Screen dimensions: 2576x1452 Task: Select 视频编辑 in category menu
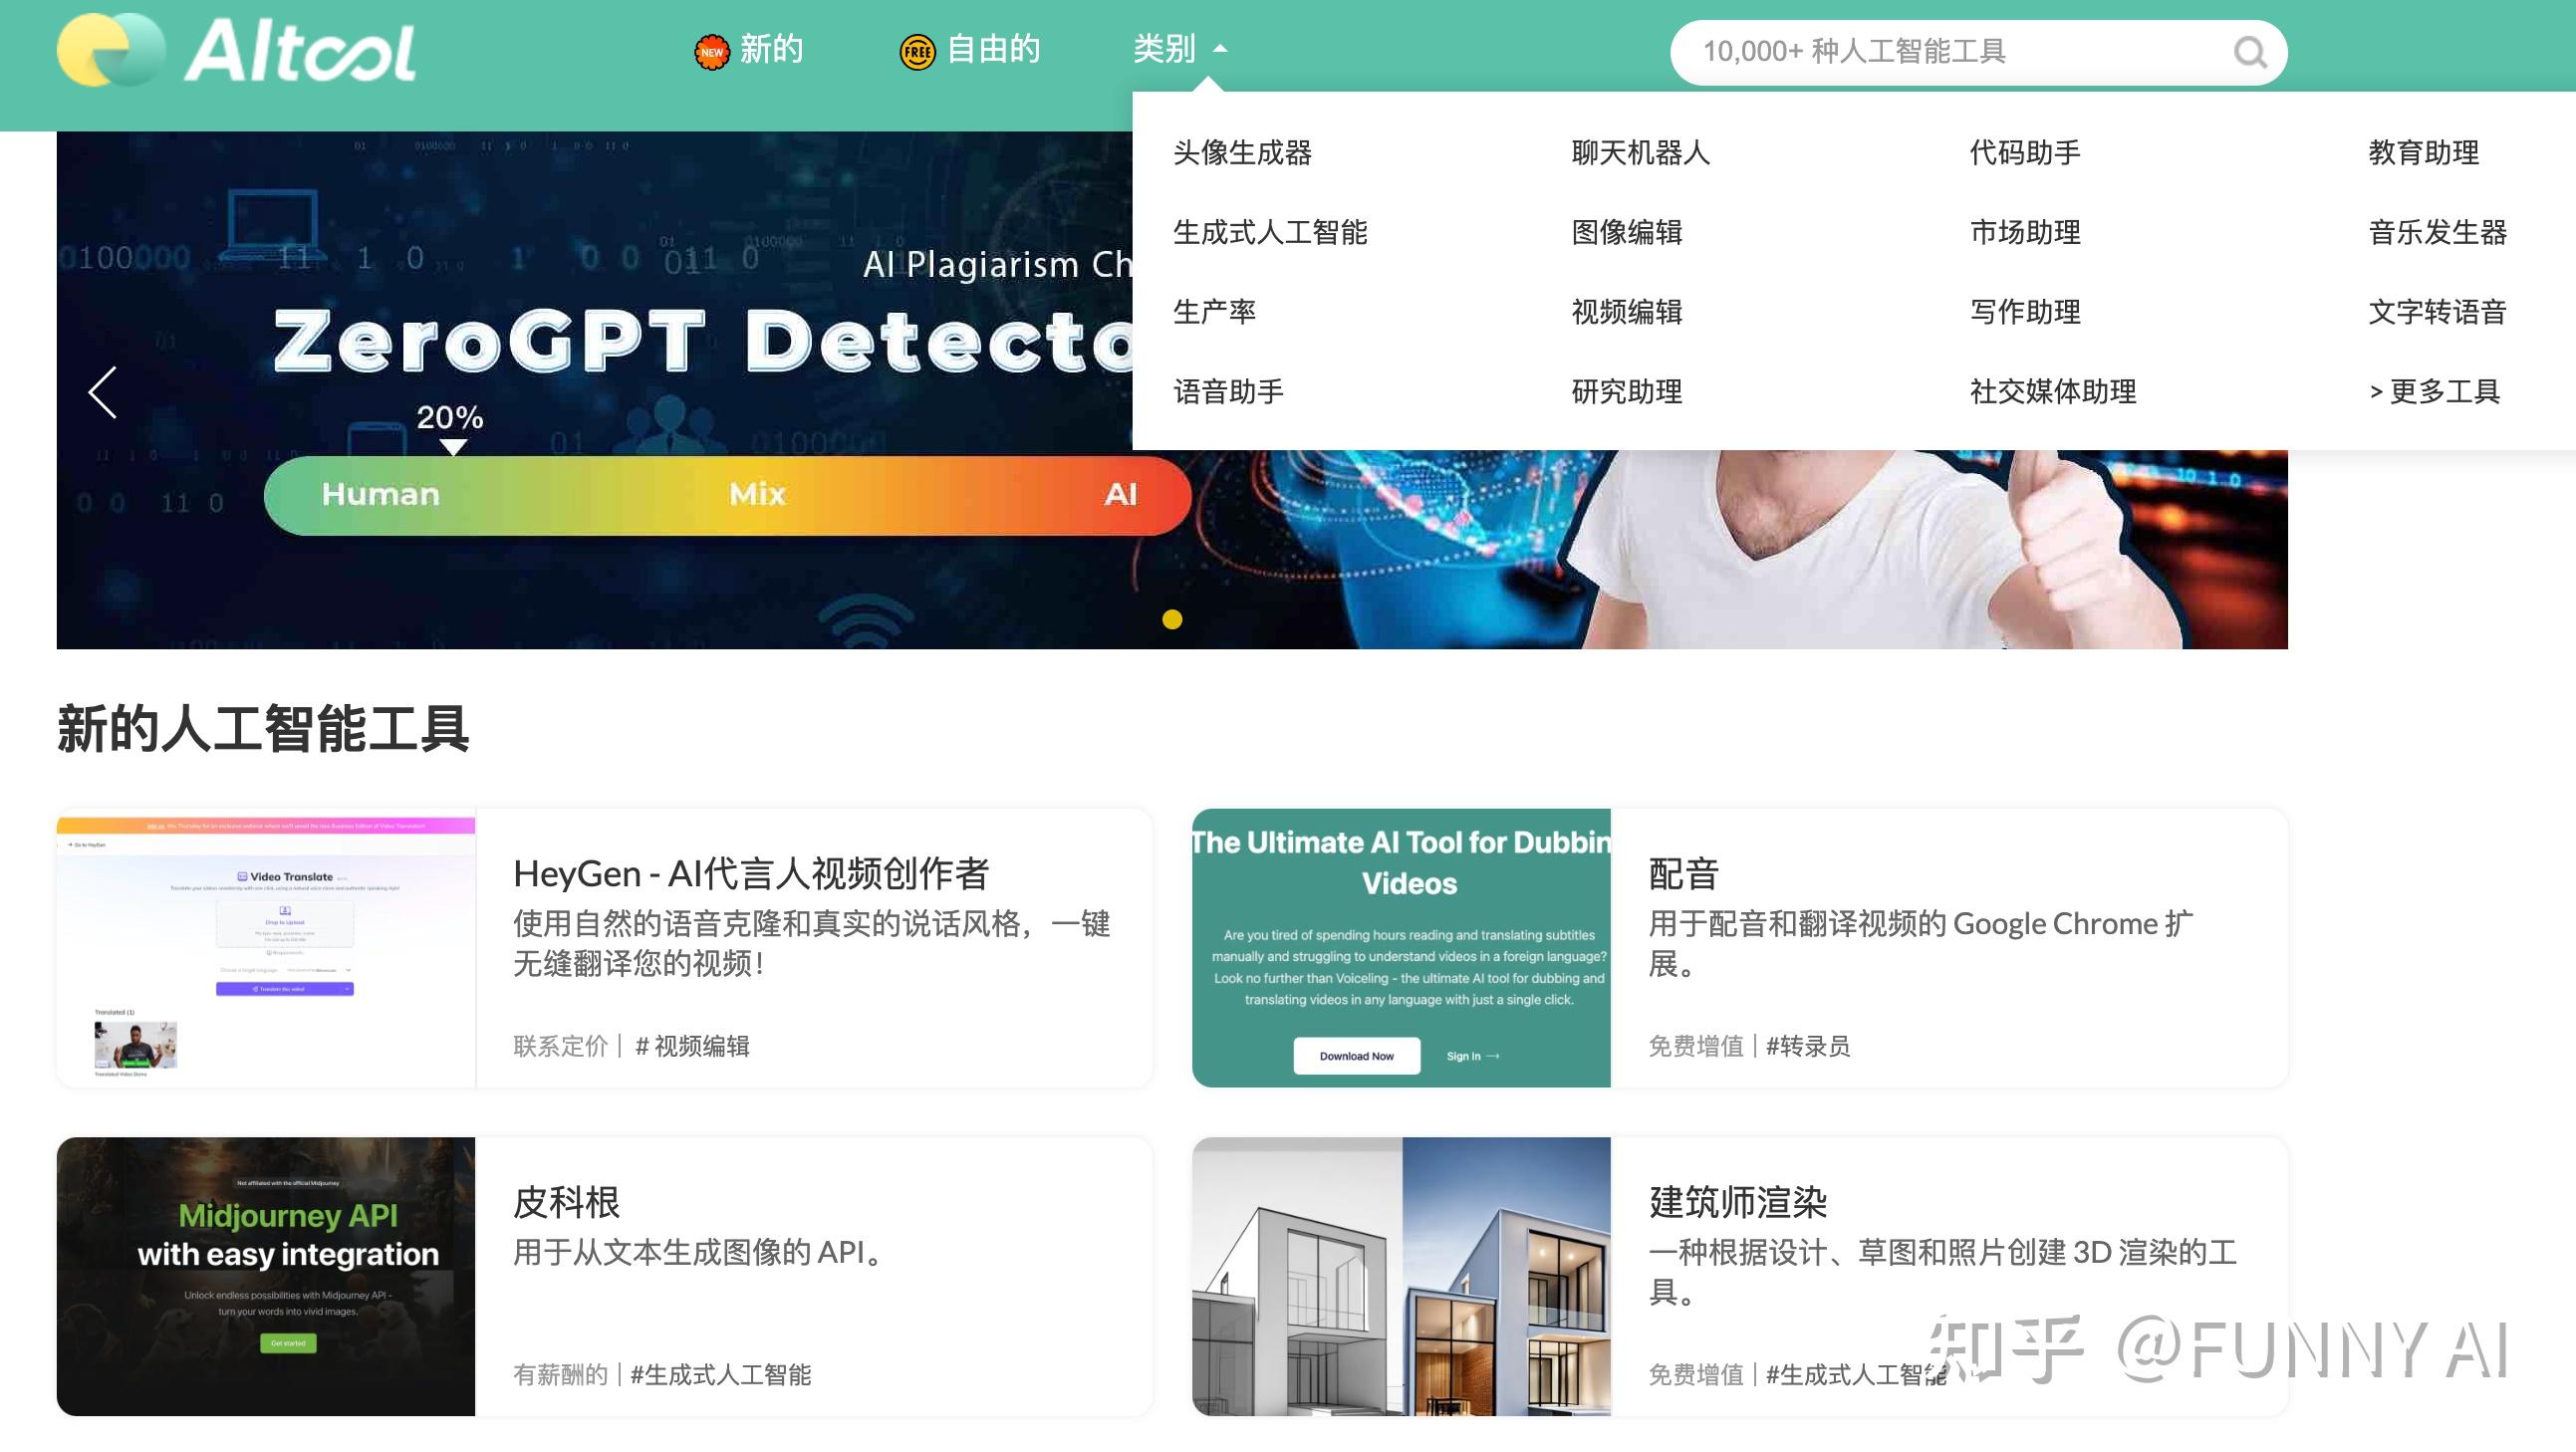click(x=1627, y=312)
